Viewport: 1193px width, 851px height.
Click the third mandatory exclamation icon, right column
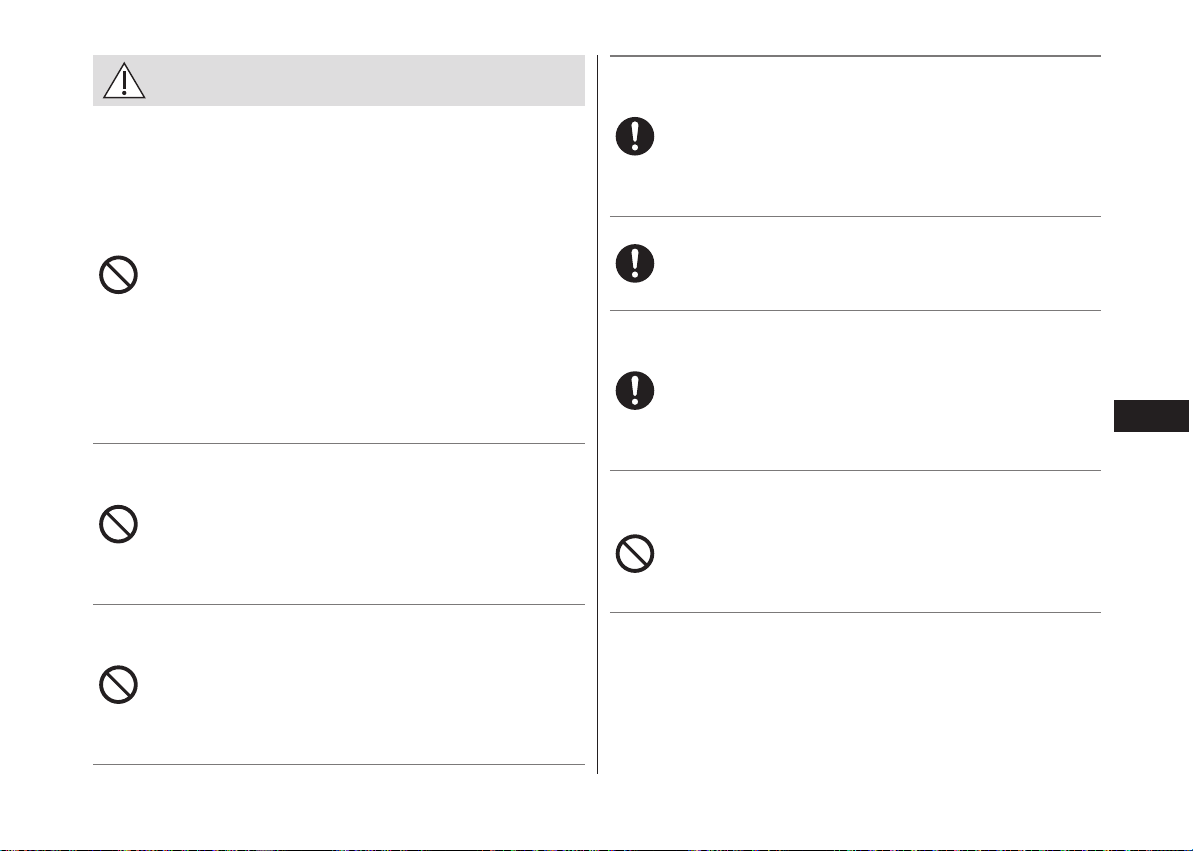pyautogui.click(x=635, y=390)
